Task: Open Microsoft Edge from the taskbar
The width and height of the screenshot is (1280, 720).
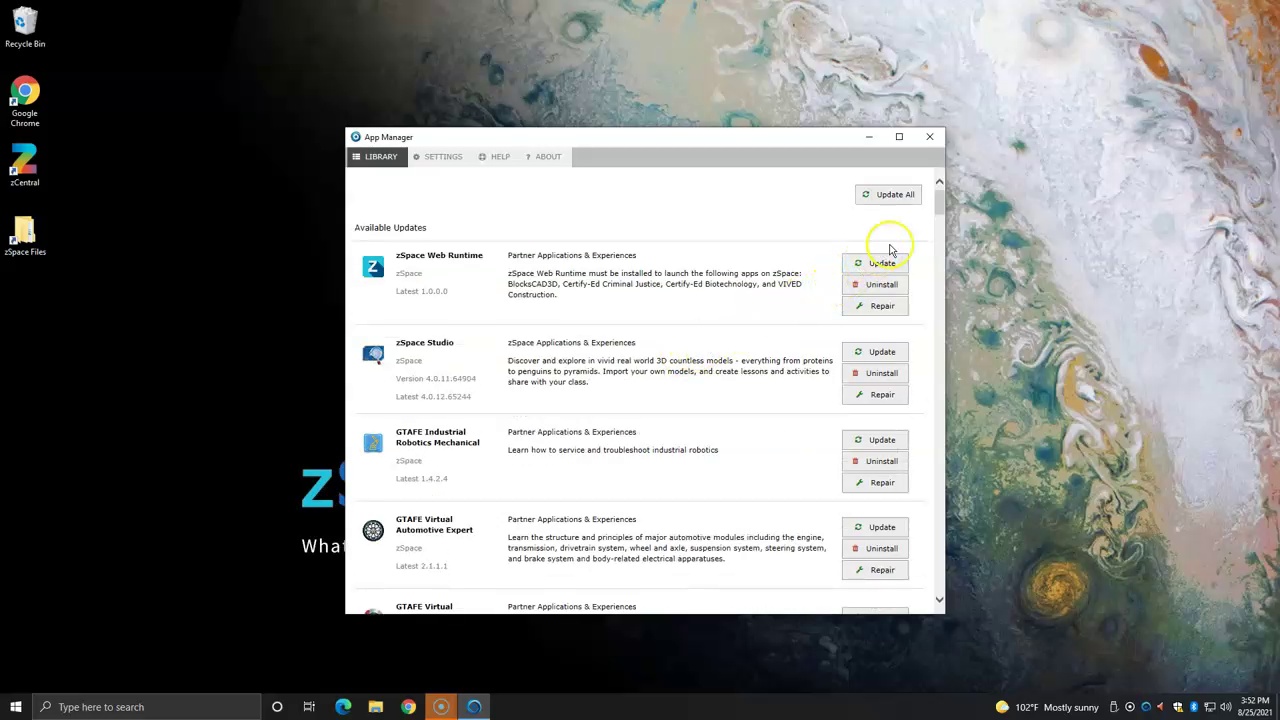Action: point(343,707)
